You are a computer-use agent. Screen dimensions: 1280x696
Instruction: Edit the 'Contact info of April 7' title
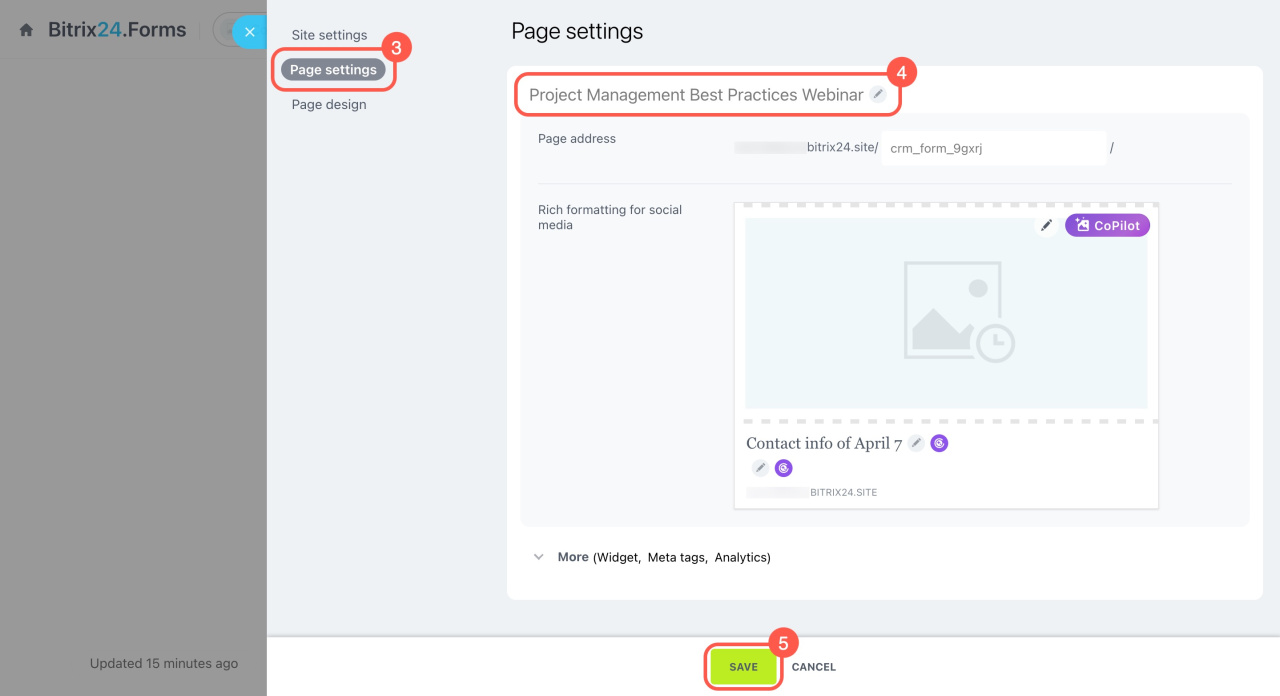(x=916, y=443)
